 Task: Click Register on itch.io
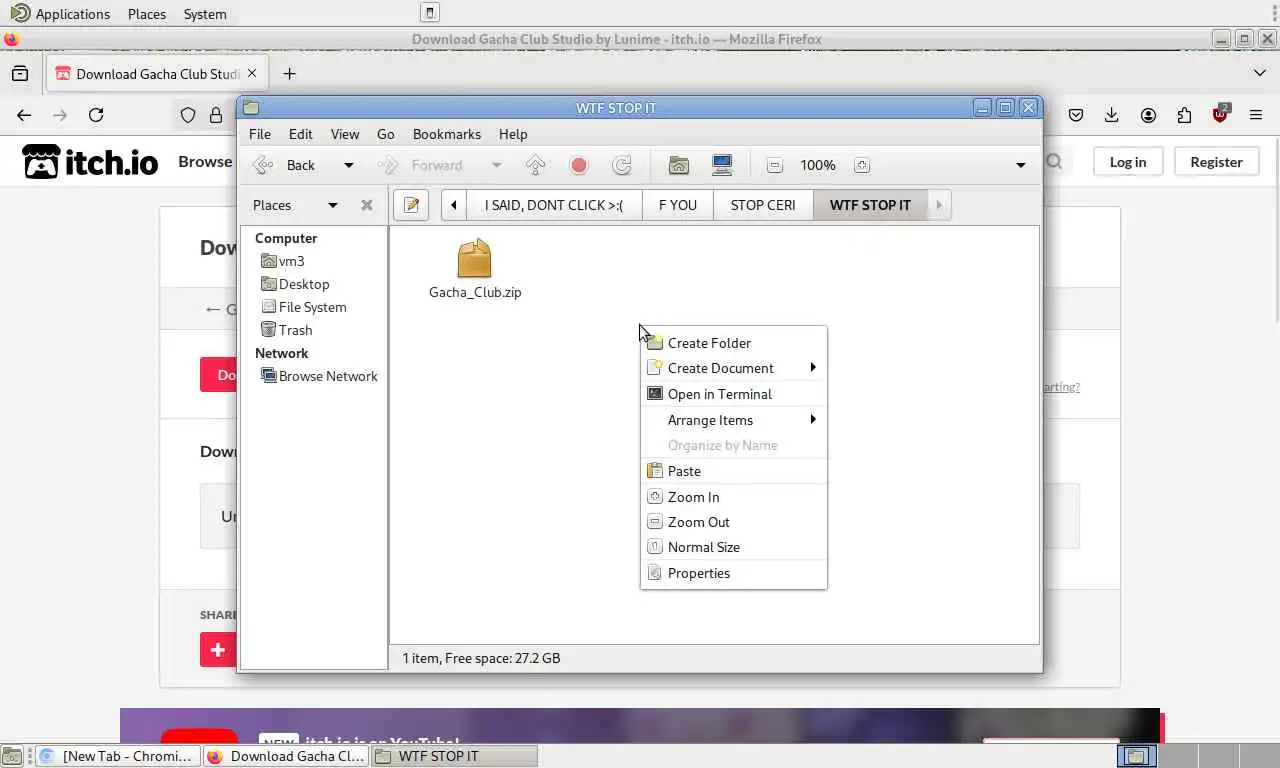click(x=1216, y=162)
